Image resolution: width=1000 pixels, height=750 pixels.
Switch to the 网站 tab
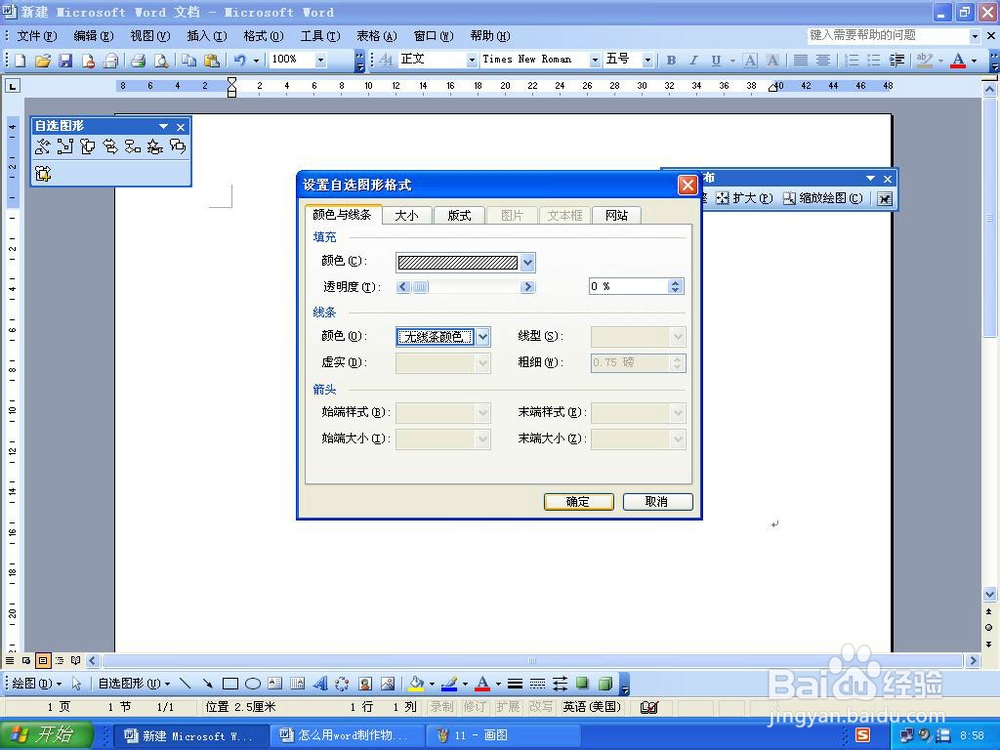(x=617, y=216)
